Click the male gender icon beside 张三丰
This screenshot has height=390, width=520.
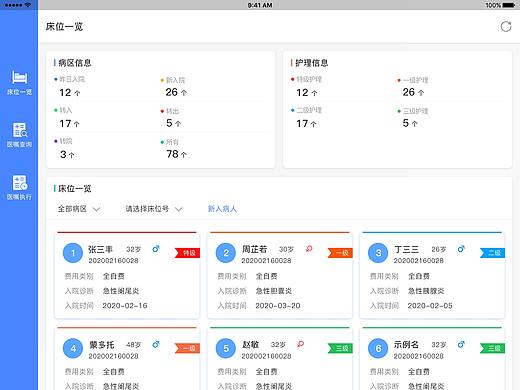click(156, 249)
